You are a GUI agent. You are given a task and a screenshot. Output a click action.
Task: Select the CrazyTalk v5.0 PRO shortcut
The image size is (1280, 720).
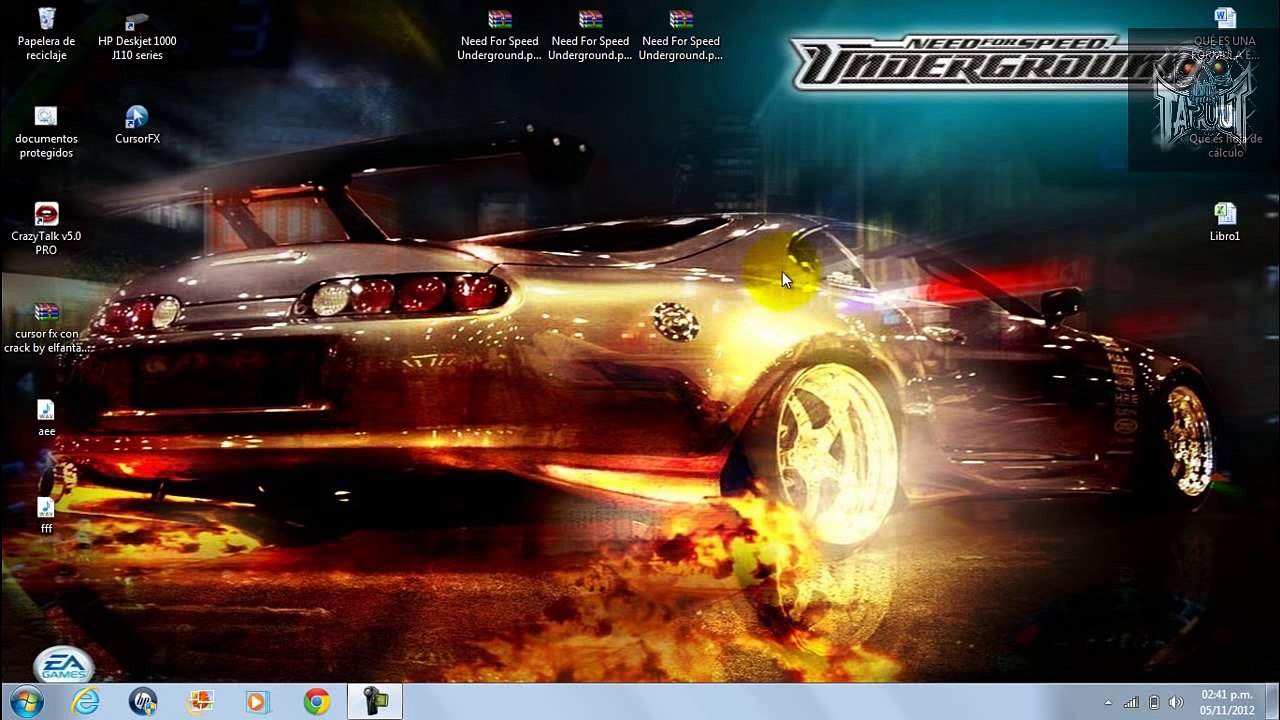pyautogui.click(x=46, y=229)
